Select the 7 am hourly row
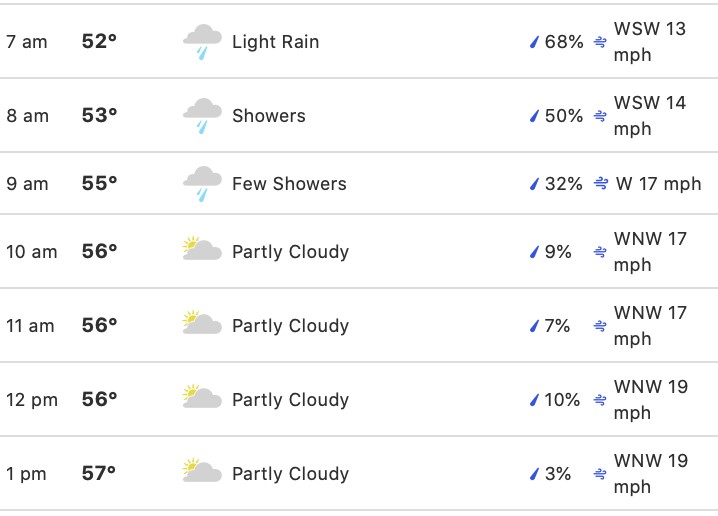The height and width of the screenshot is (516, 718). point(359,41)
